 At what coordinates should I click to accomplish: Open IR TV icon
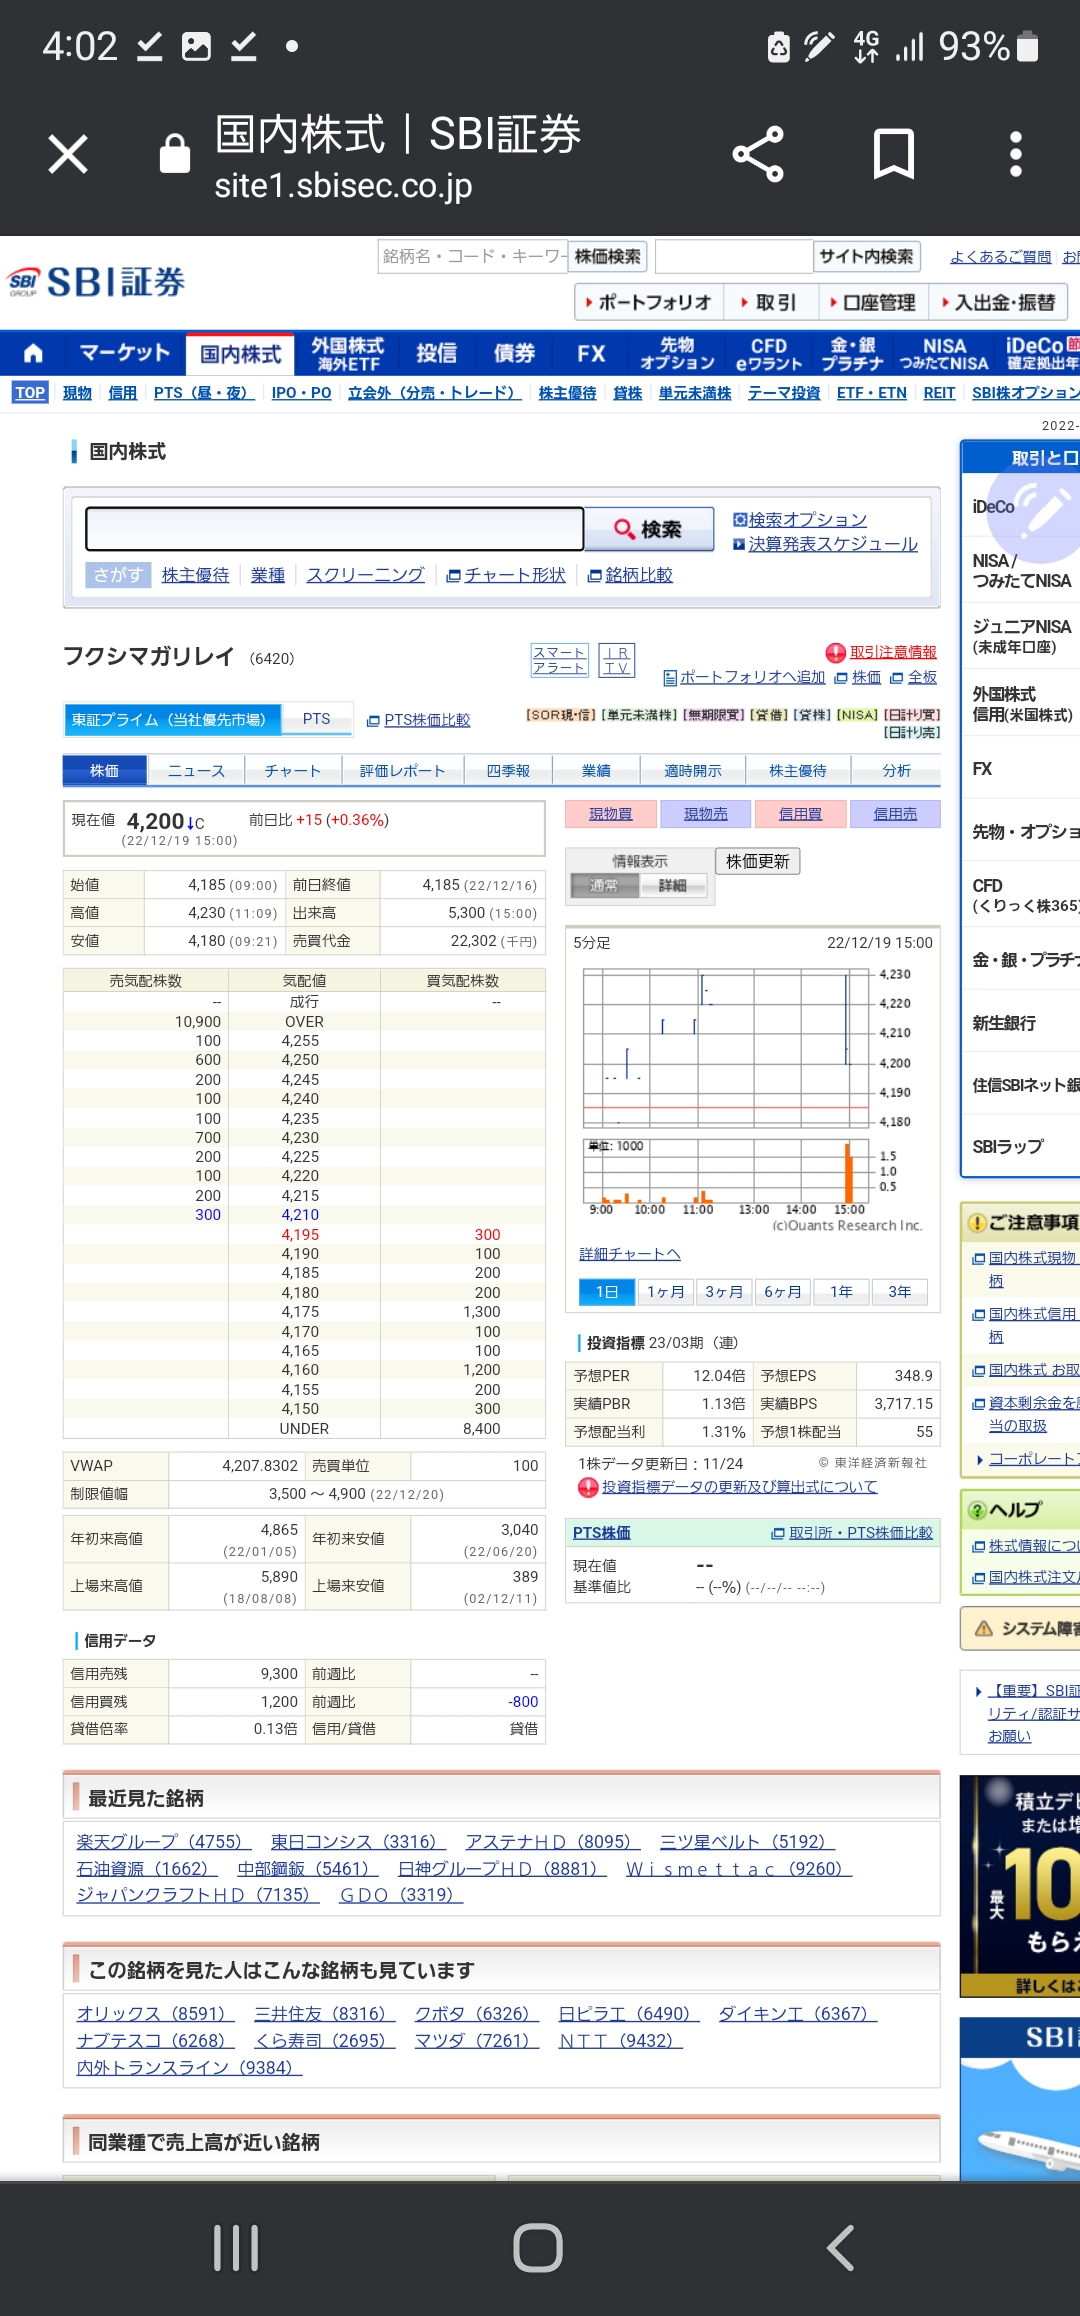(617, 660)
